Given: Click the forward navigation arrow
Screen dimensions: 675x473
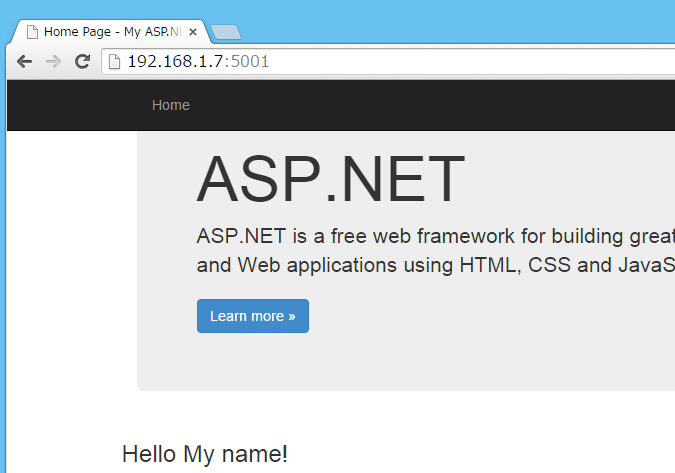Looking at the screenshot, I should point(53,62).
